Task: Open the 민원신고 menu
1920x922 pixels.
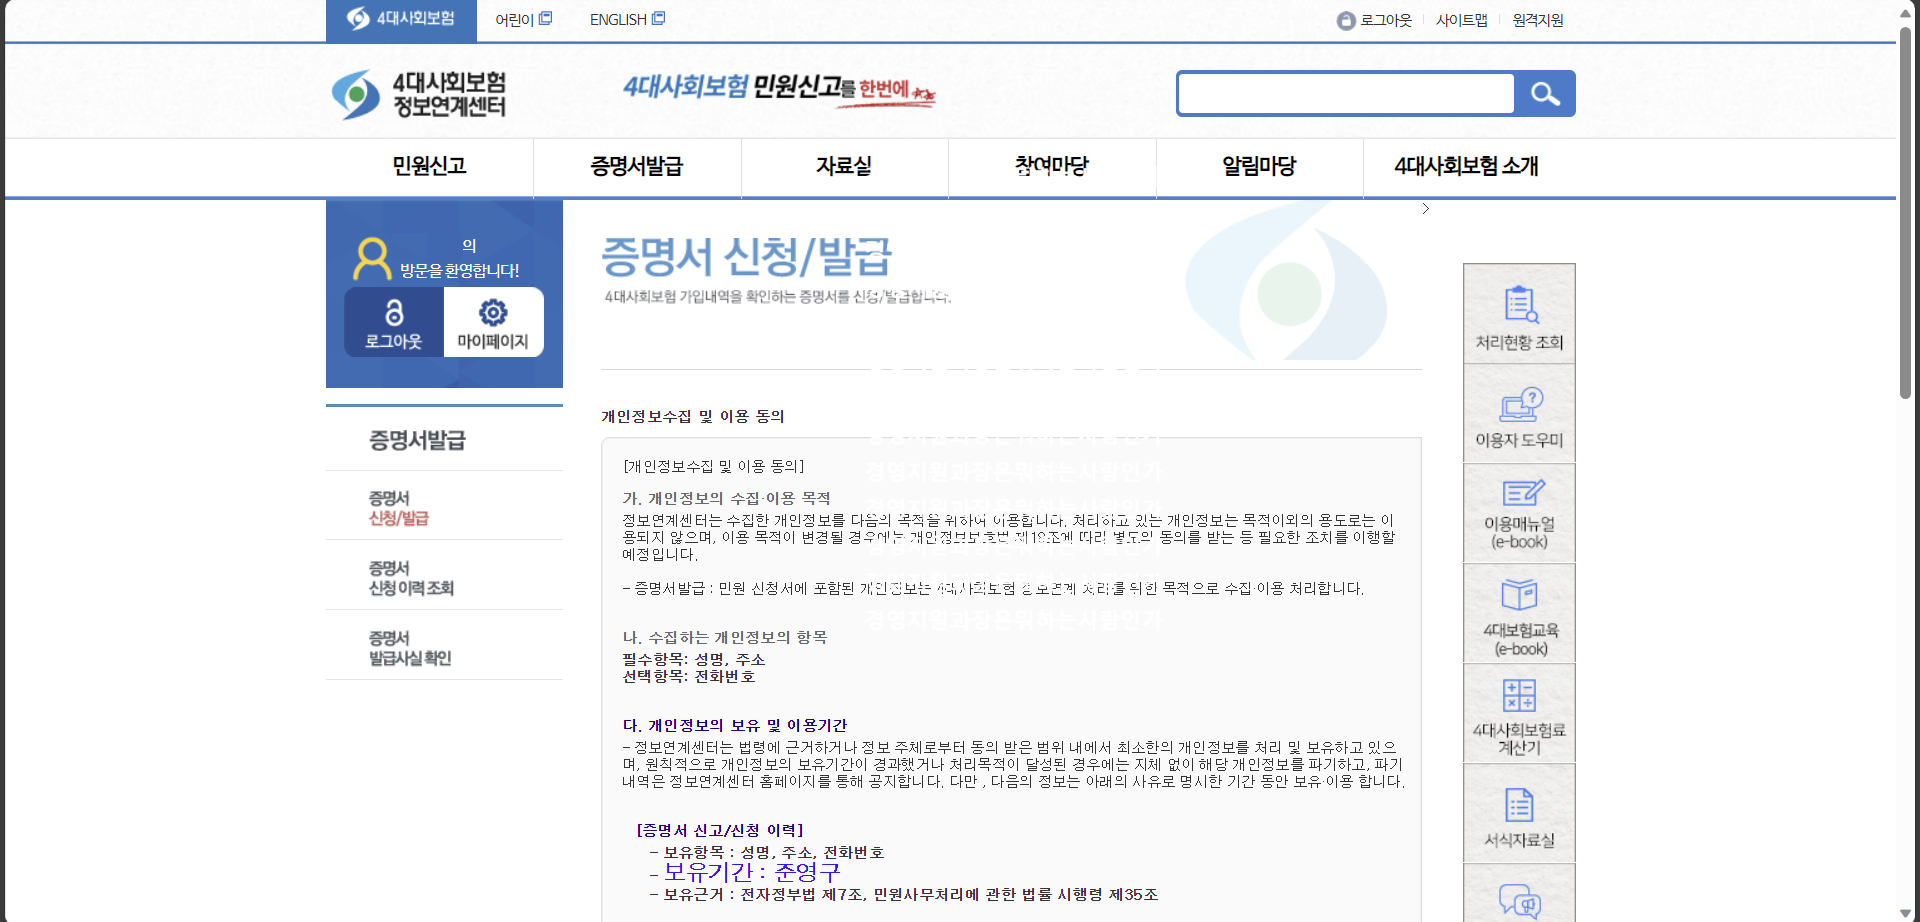Action: [430, 167]
